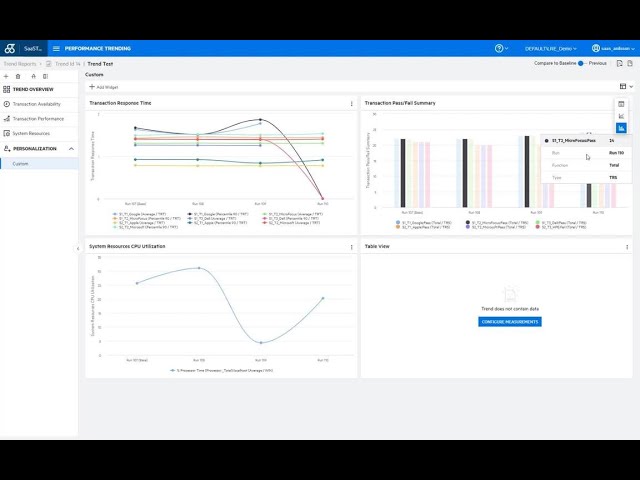Click the System Resources icon
The width and height of the screenshot is (640, 480).
[7, 133]
